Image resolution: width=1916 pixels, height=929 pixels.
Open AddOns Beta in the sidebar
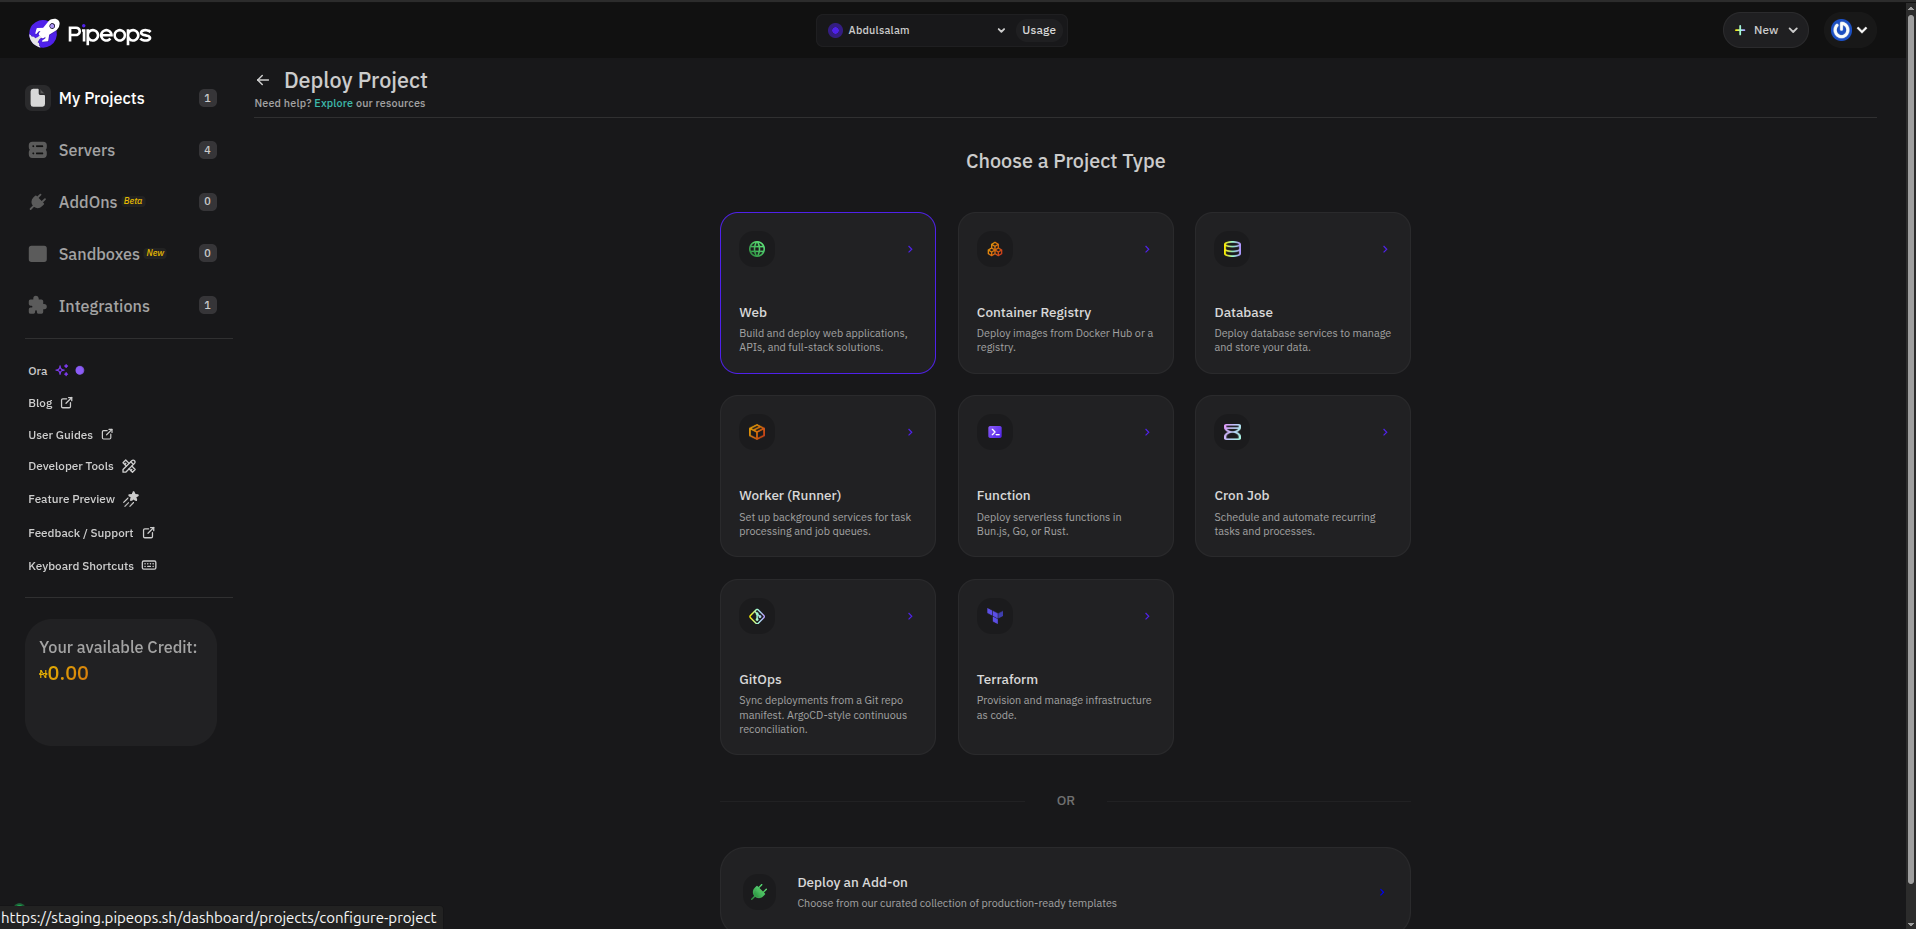pos(121,202)
